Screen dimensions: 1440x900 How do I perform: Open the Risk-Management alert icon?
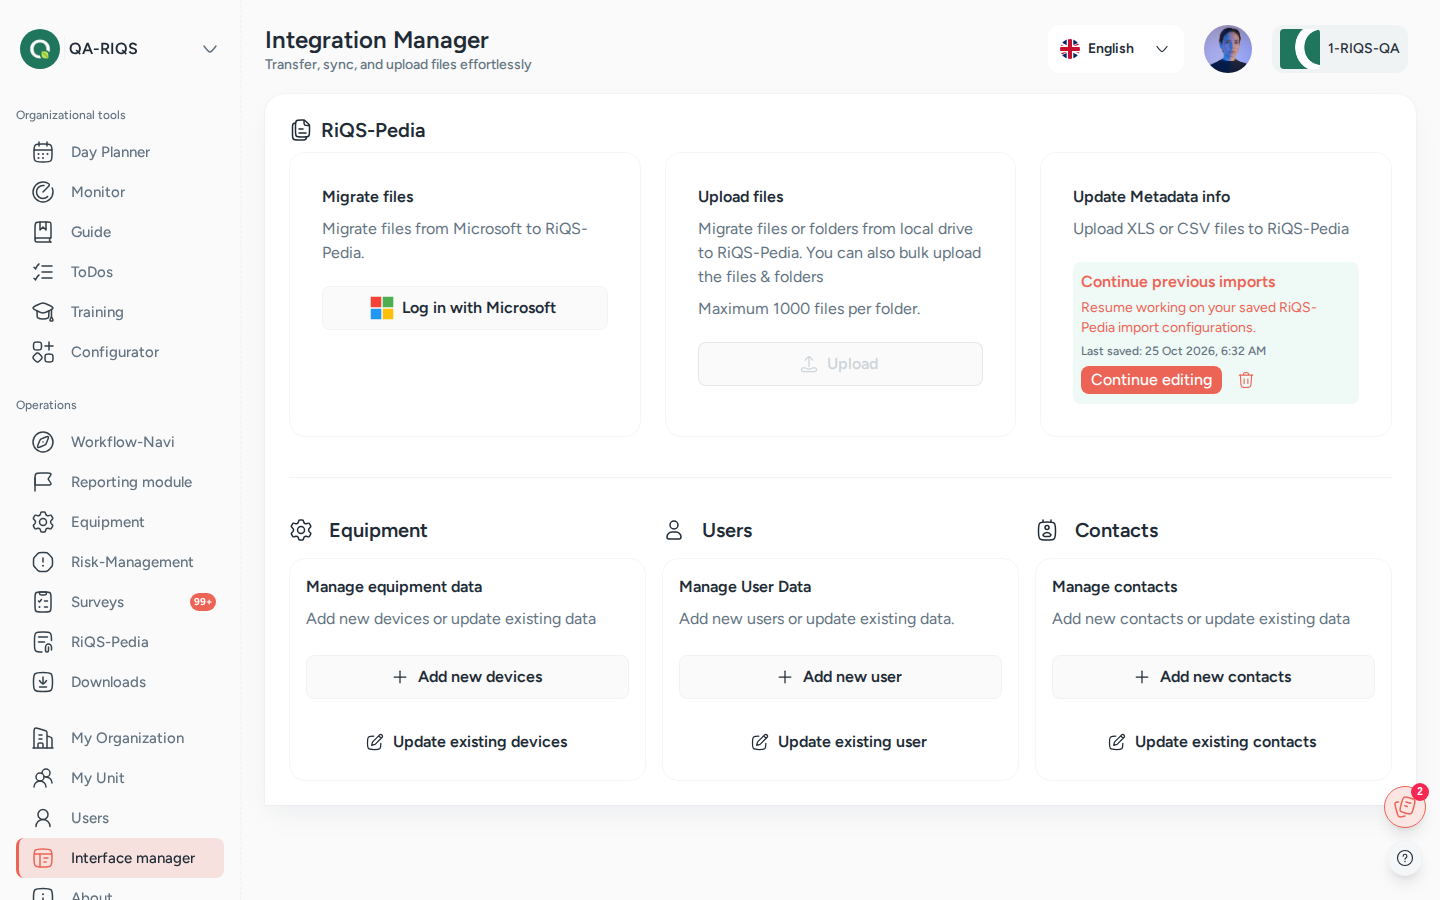click(43, 562)
